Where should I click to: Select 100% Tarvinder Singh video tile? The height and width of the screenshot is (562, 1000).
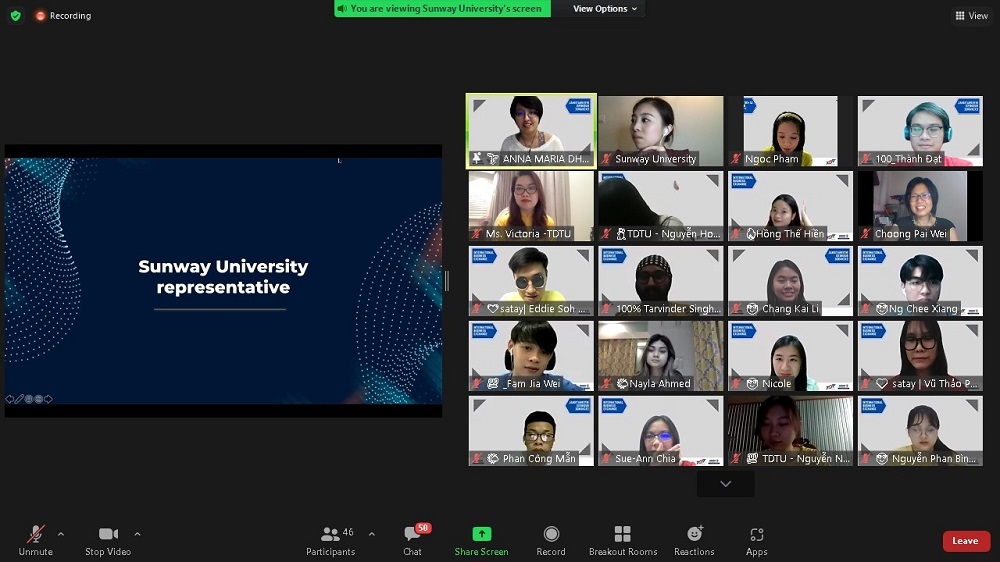pos(661,281)
